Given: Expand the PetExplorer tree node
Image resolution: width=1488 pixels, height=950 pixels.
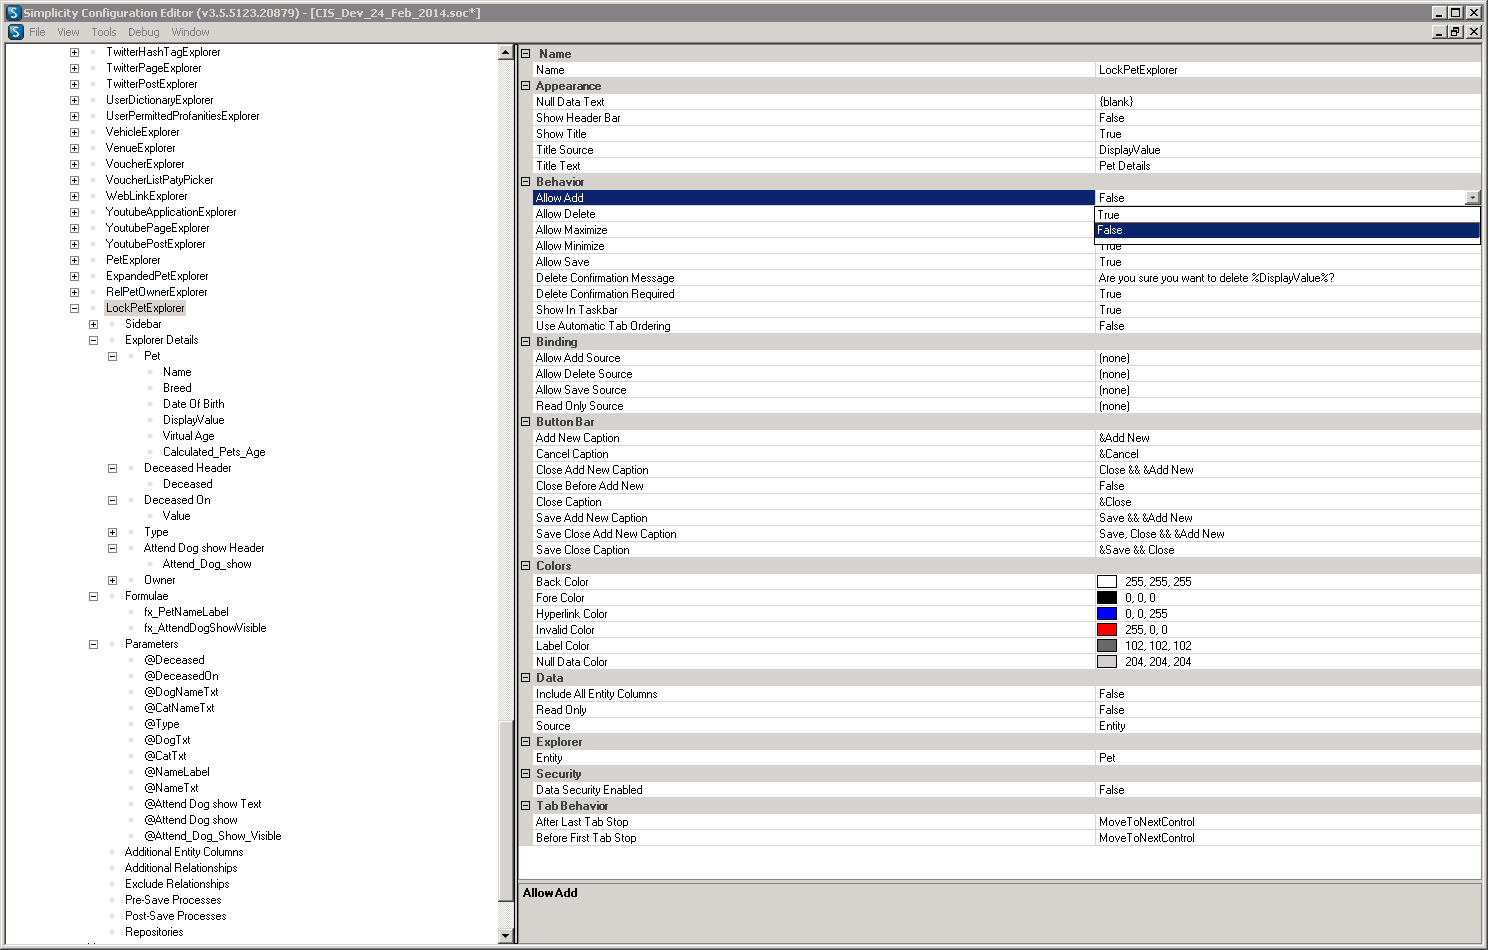Looking at the screenshot, I should 74,260.
